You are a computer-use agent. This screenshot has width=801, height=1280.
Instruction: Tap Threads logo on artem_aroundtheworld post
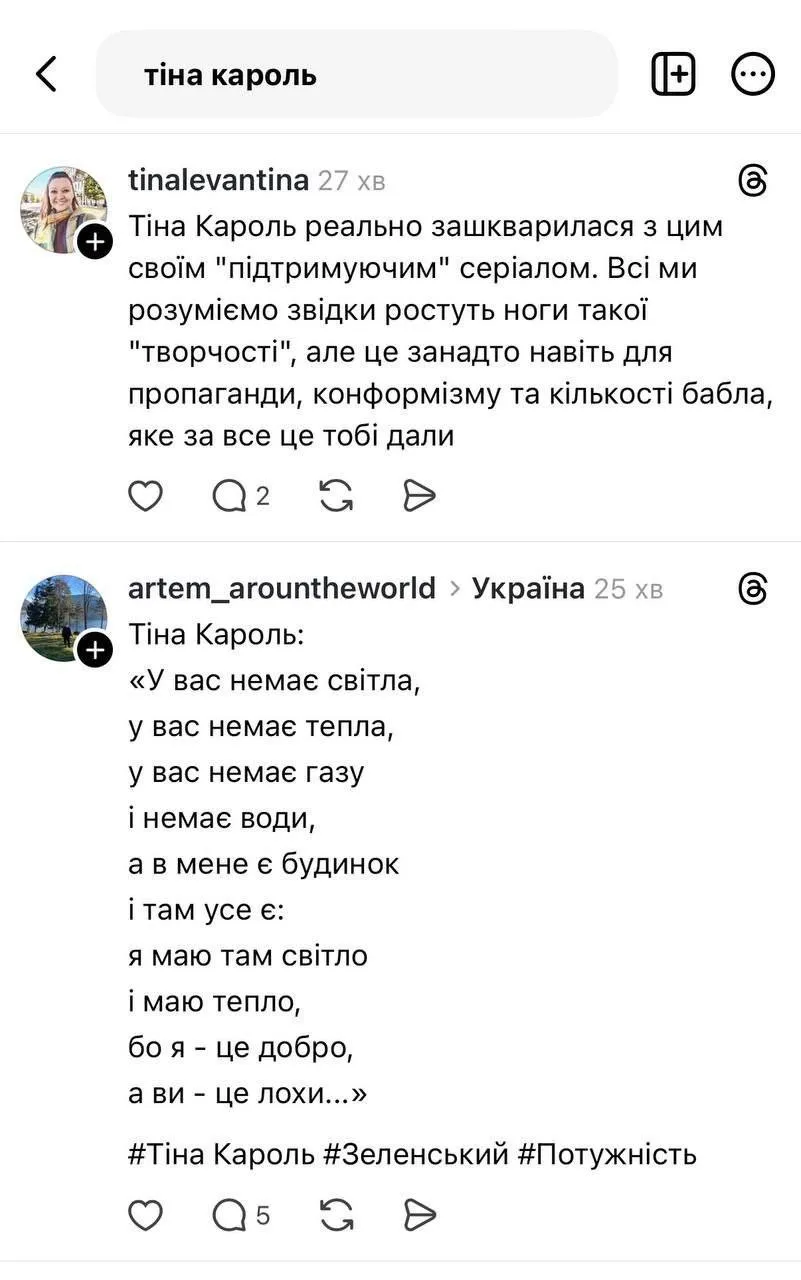click(752, 589)
